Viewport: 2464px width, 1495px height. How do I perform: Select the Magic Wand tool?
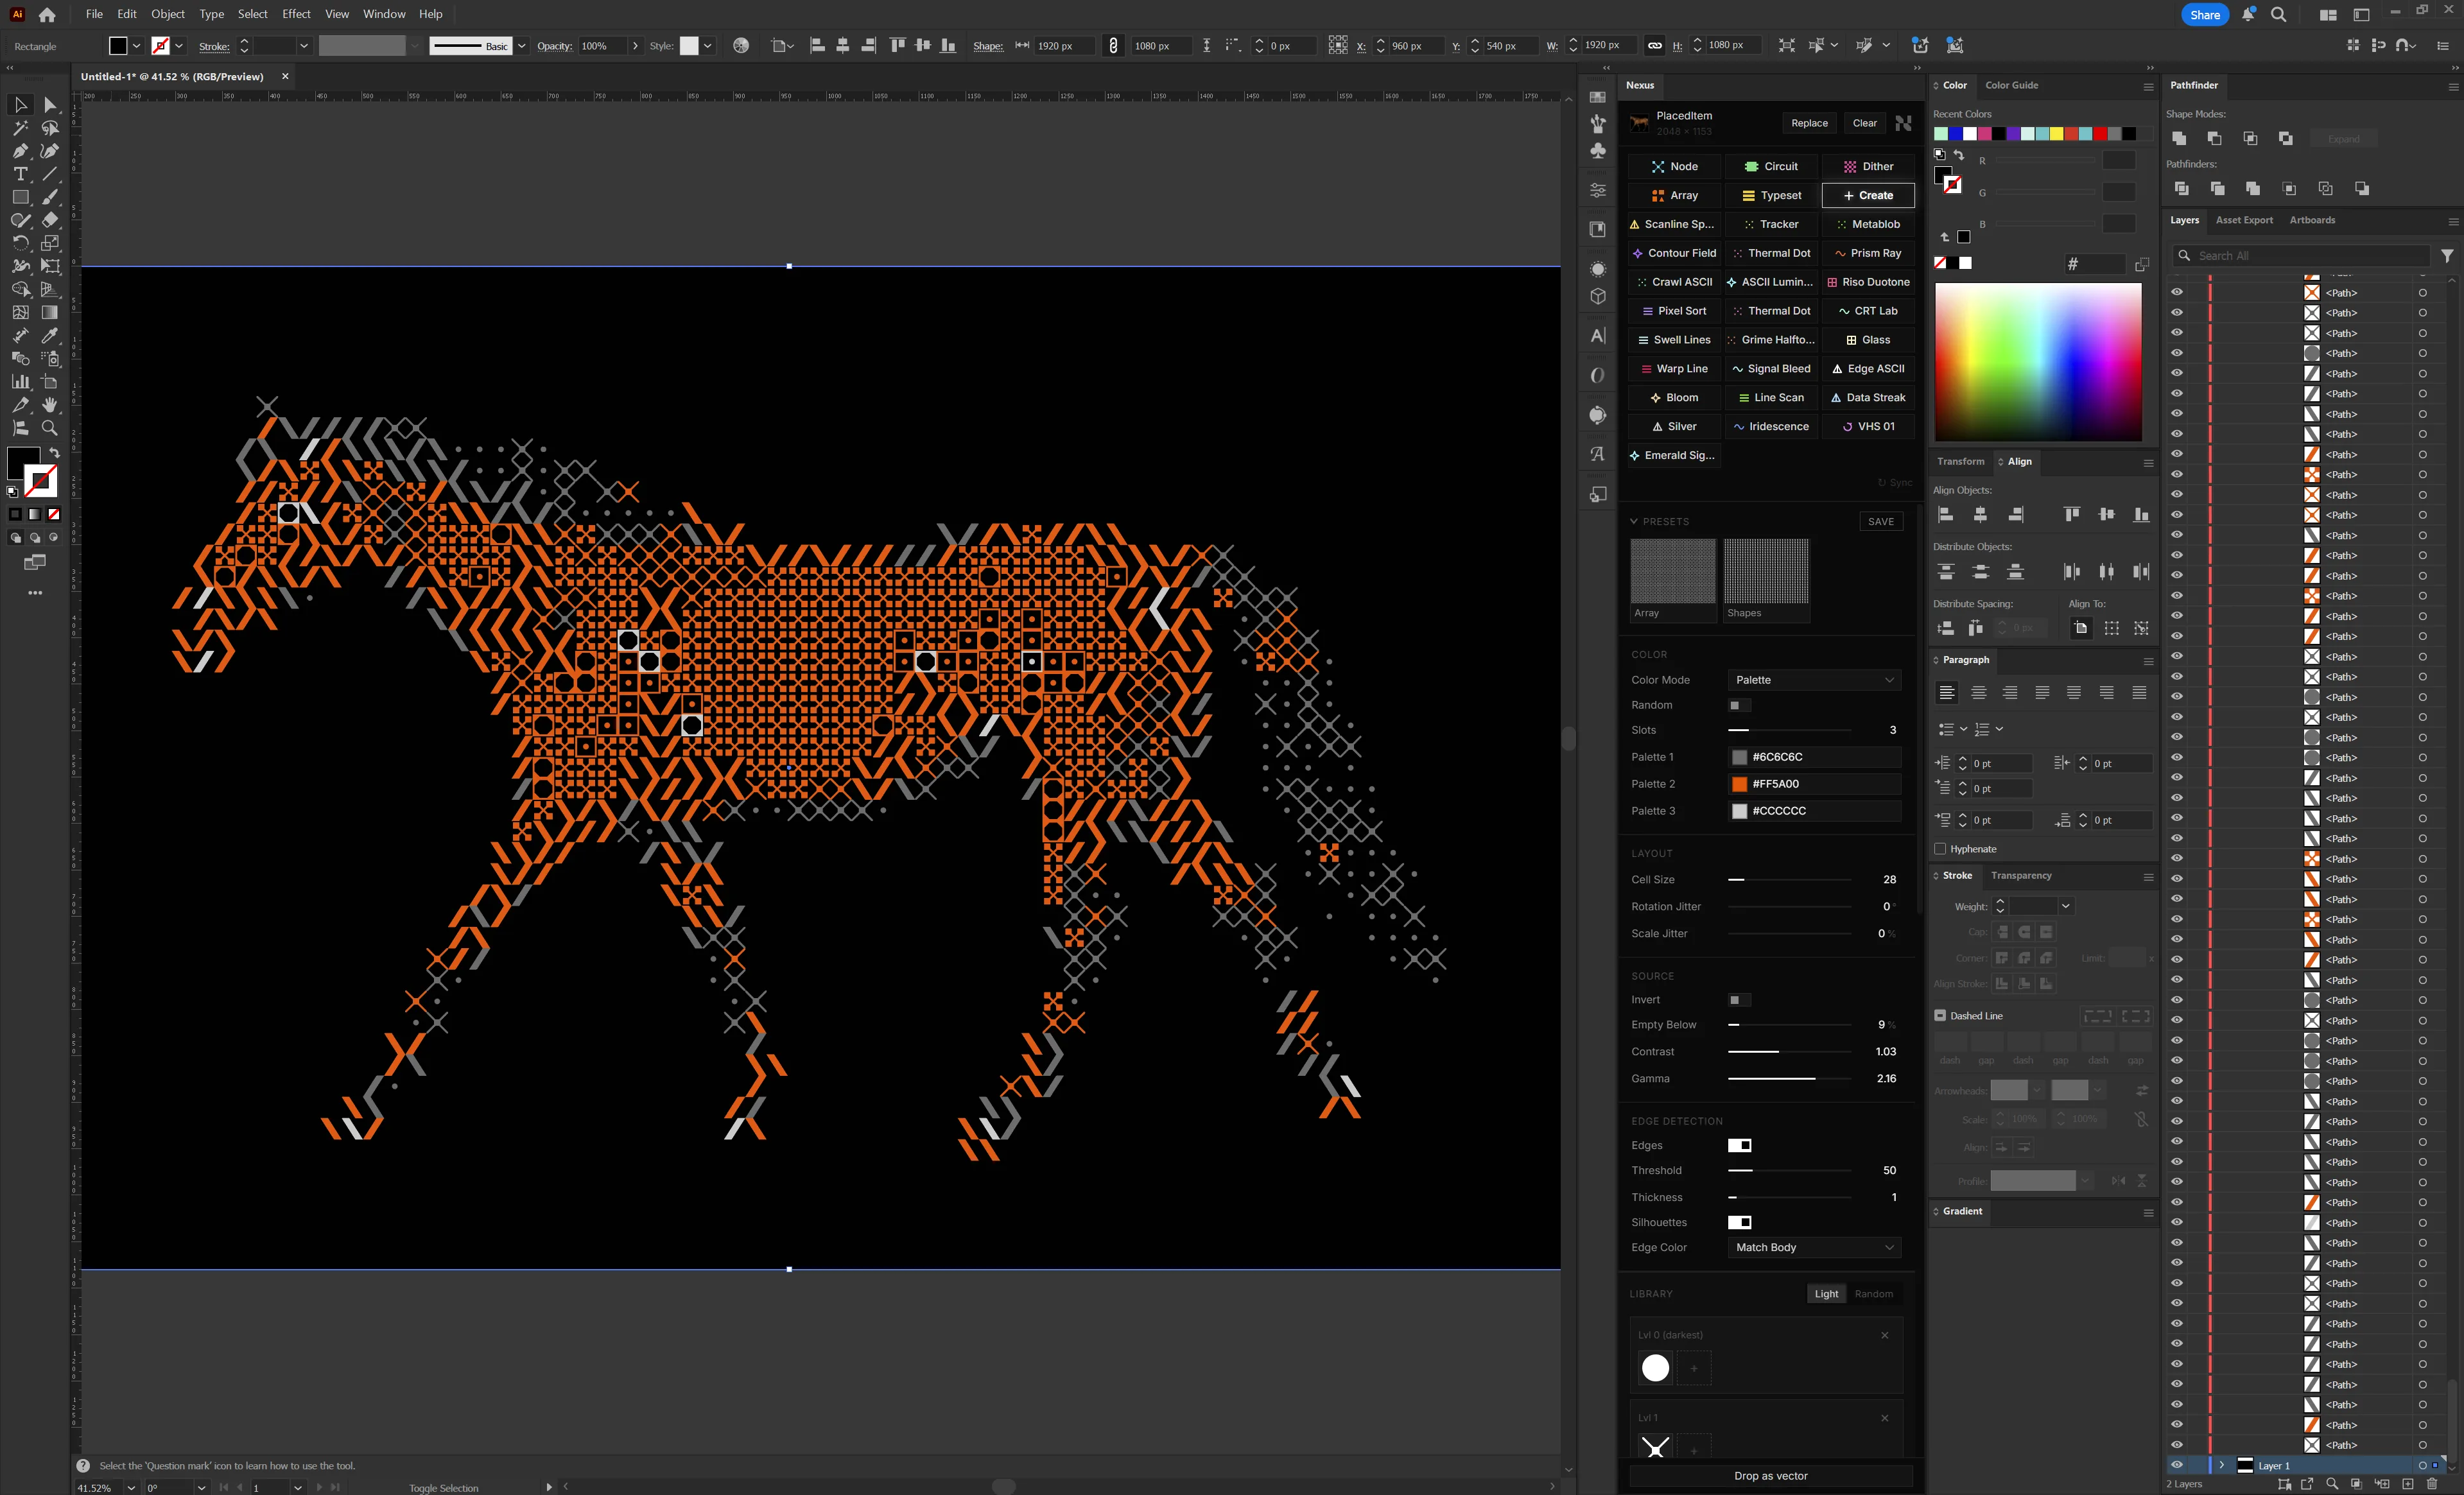(x=20, y=128)
